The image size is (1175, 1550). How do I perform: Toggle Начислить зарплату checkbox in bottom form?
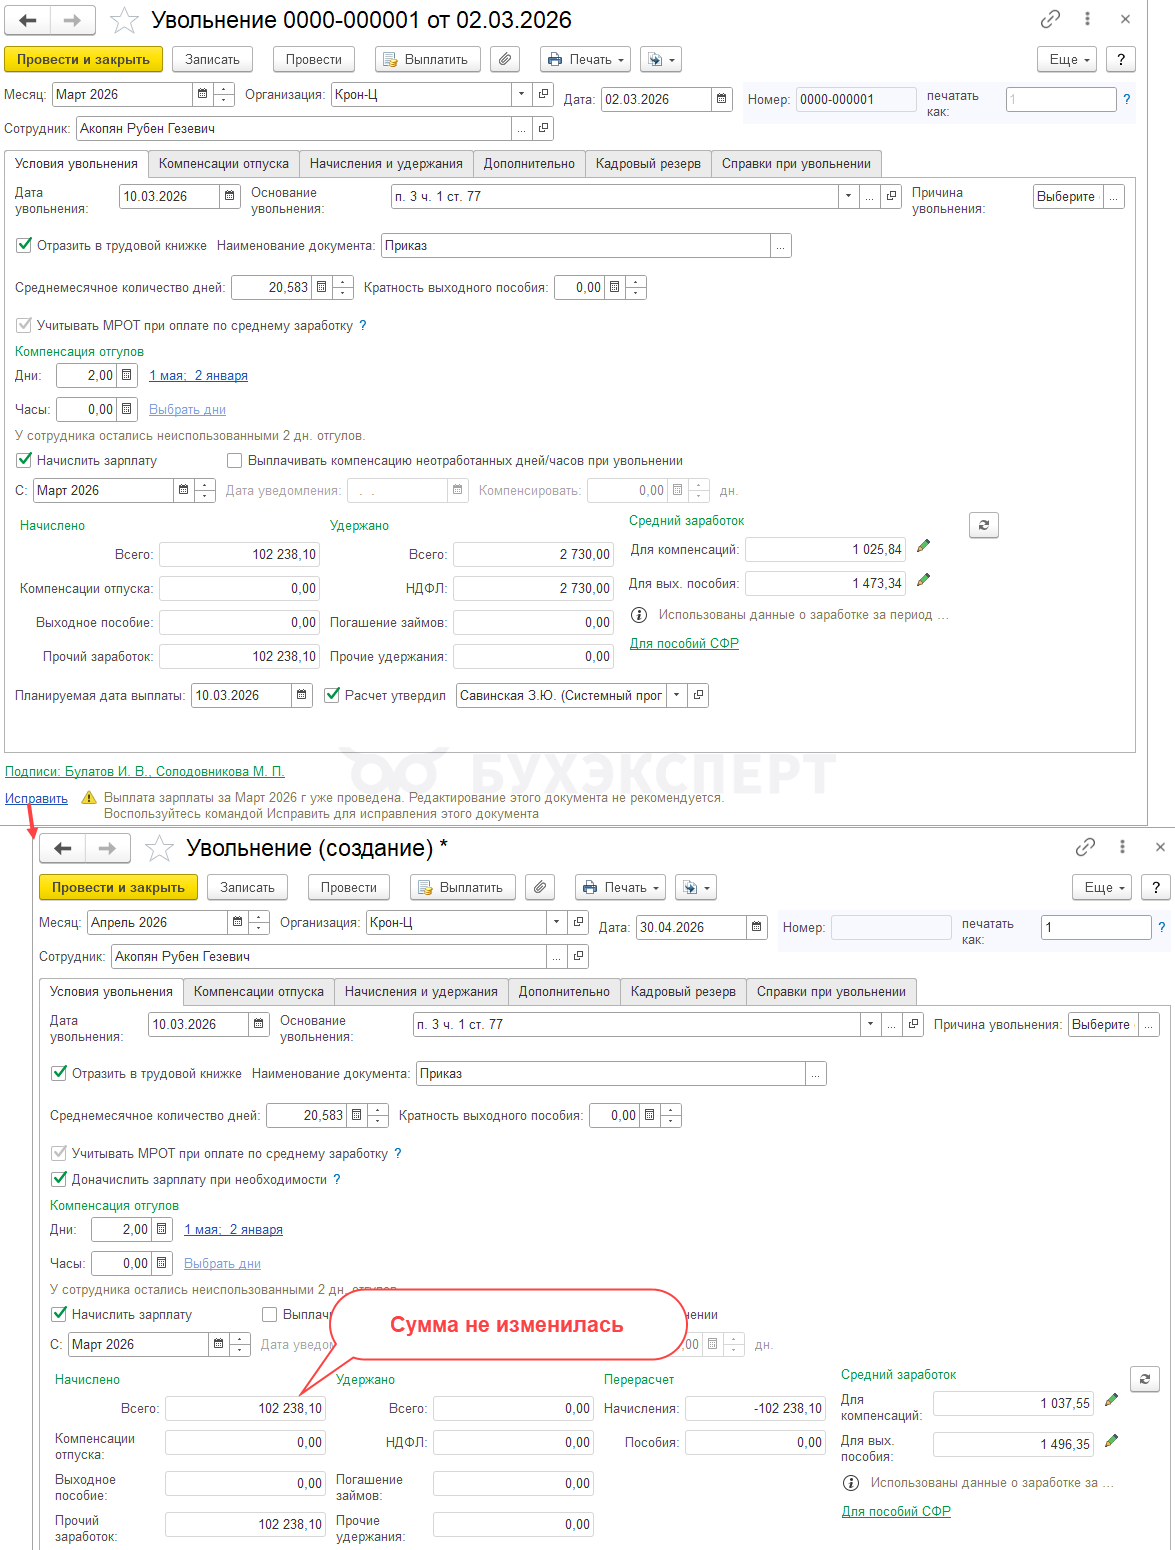tap(59, 1314)
